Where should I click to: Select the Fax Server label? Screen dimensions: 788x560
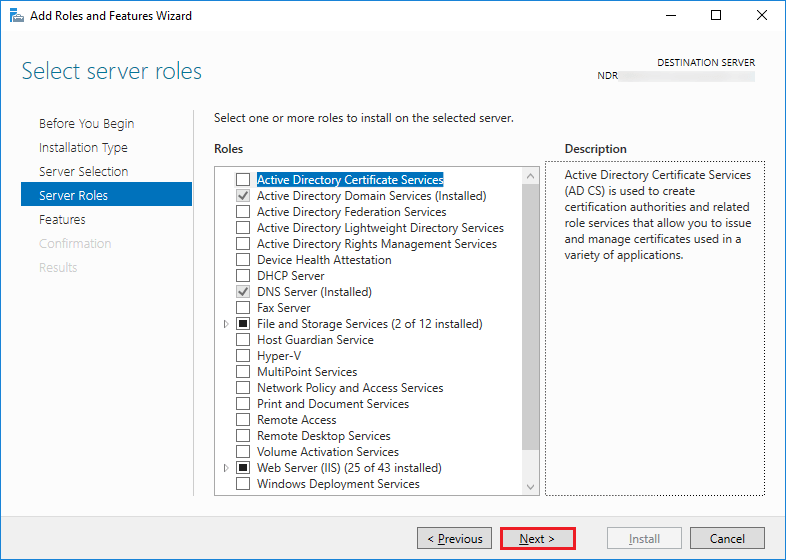[x=284, y=308]
